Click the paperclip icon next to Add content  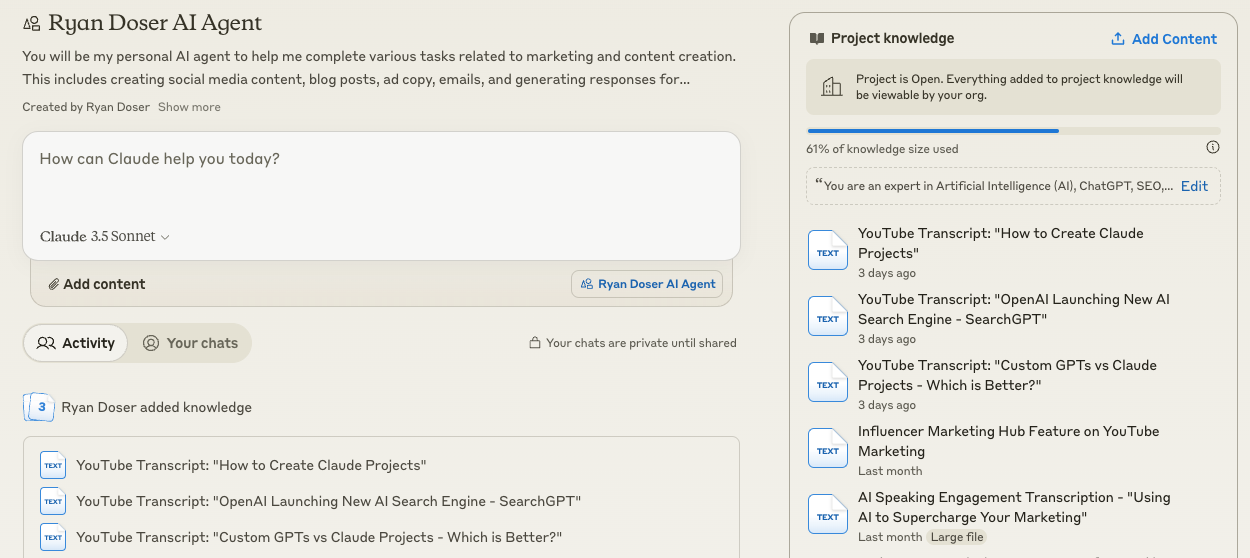pos(54,284)
